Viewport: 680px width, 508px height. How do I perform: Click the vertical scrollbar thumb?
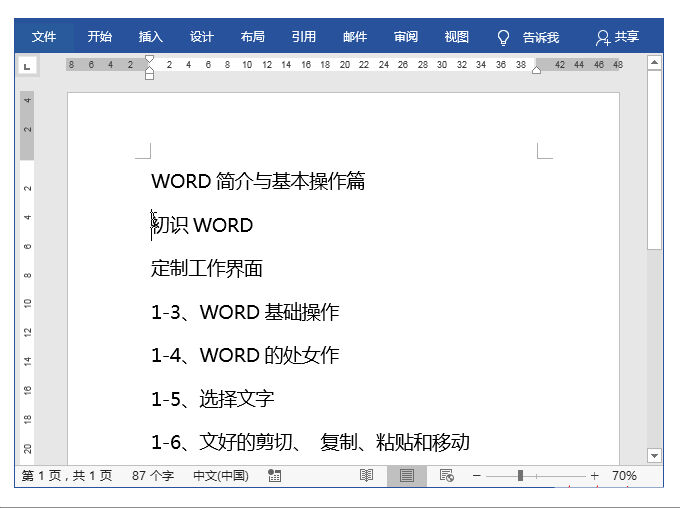[654, 160]
